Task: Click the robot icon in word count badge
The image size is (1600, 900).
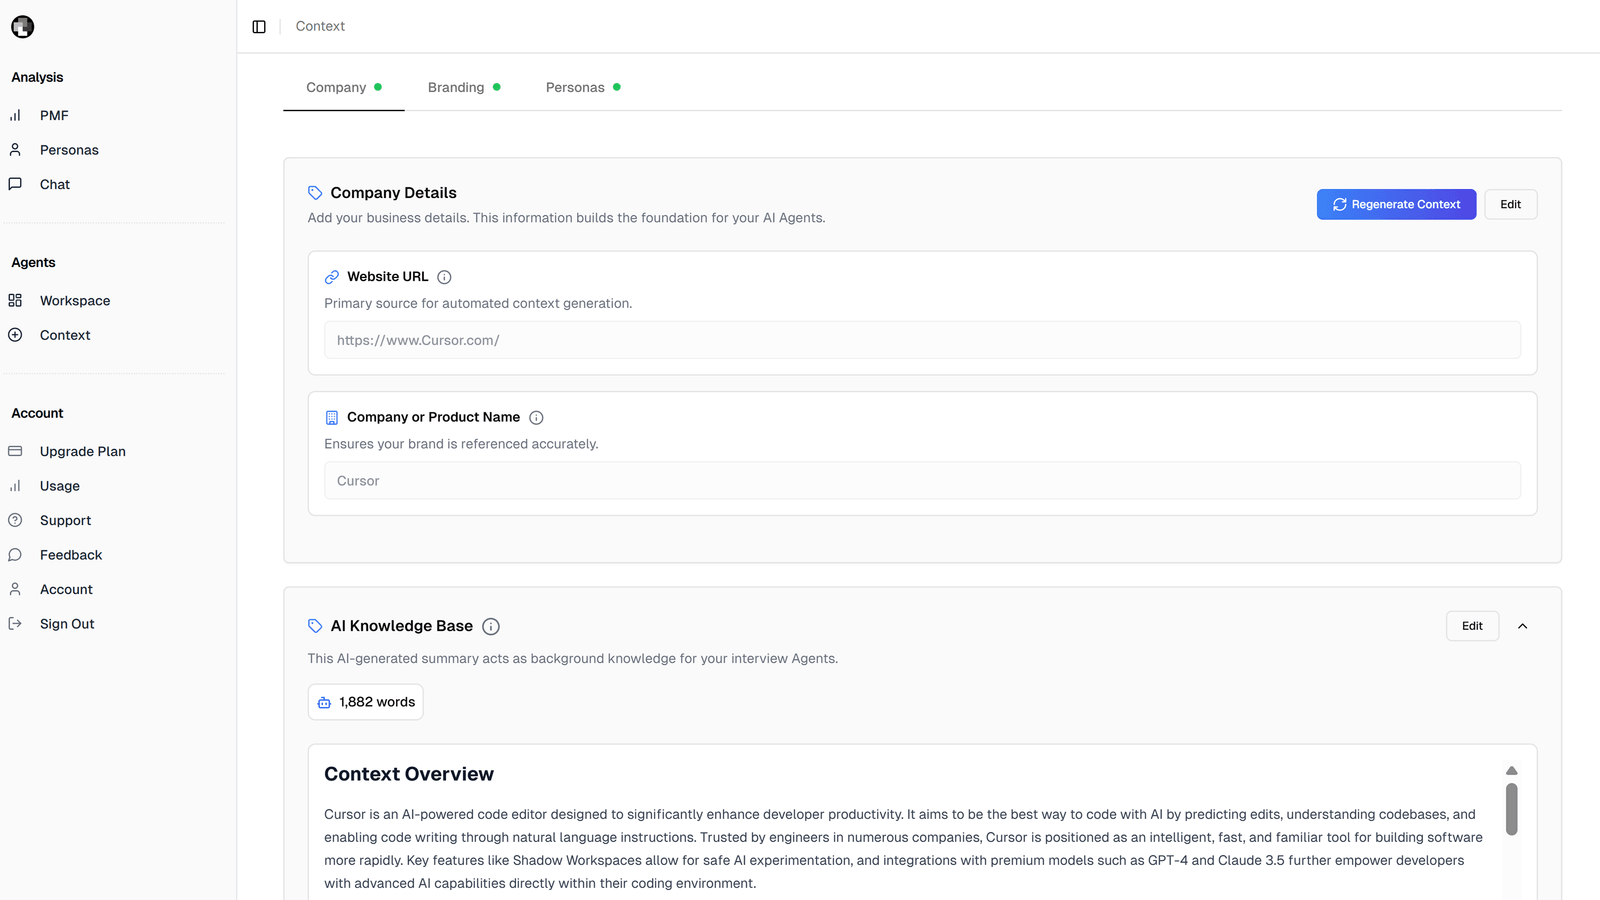Action: 324,703
